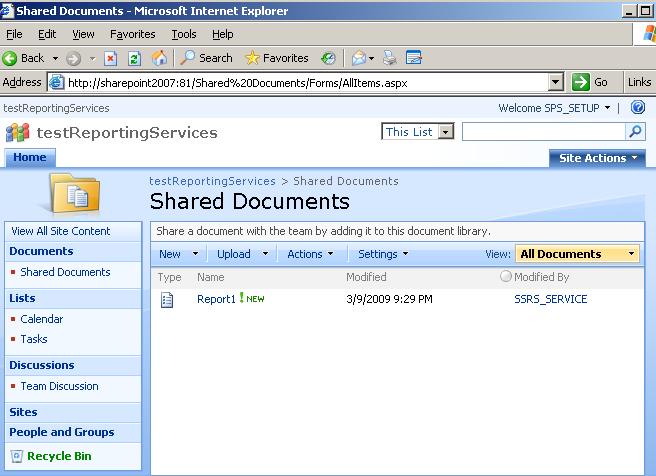Click the site search magnifier button
This screenshot has width=656, height=476.
pyautogui.click(x=635, y=132)
